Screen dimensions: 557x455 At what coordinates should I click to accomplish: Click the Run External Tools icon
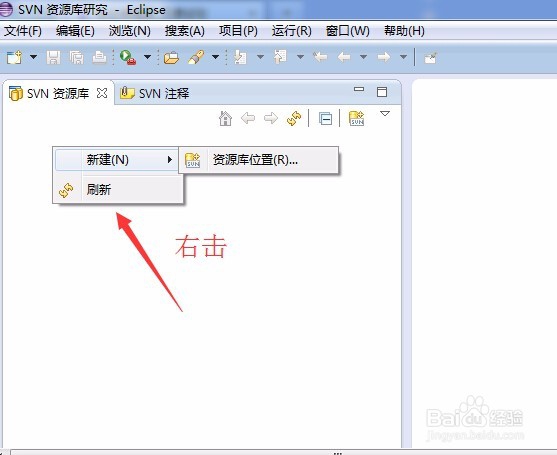[x=128, y=57]
